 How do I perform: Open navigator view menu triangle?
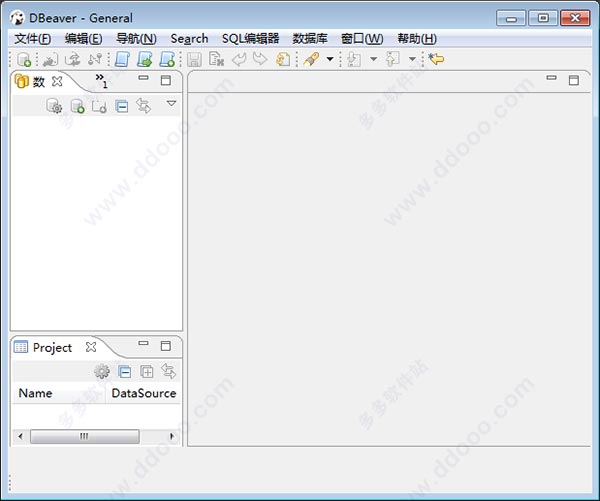(171, 103)
